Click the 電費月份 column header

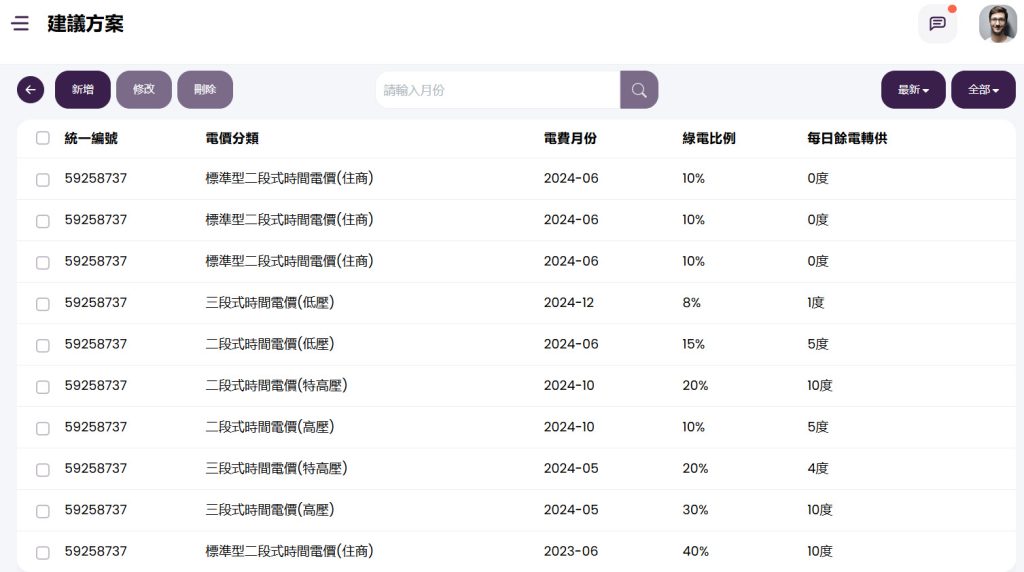click(x=570, y=139)
